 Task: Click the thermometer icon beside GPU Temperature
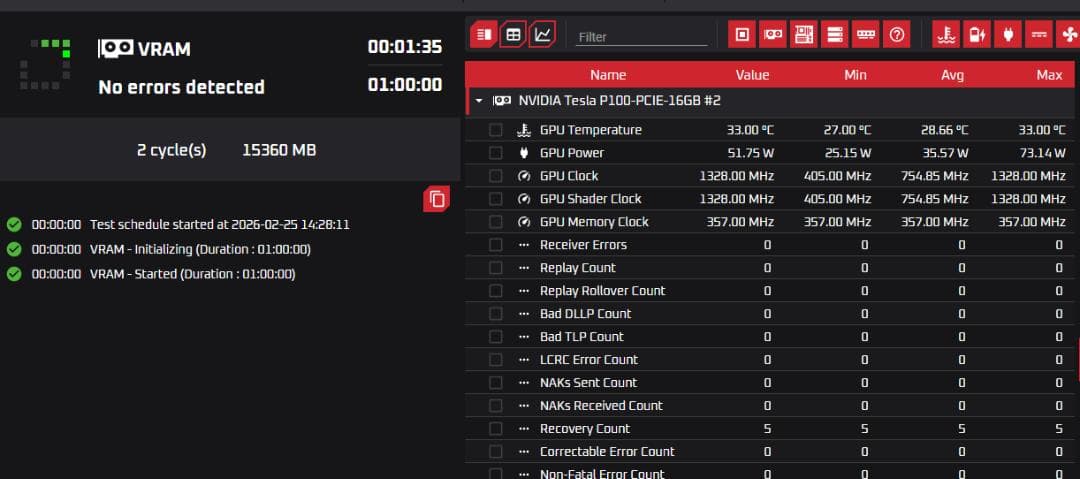(524, 130)
